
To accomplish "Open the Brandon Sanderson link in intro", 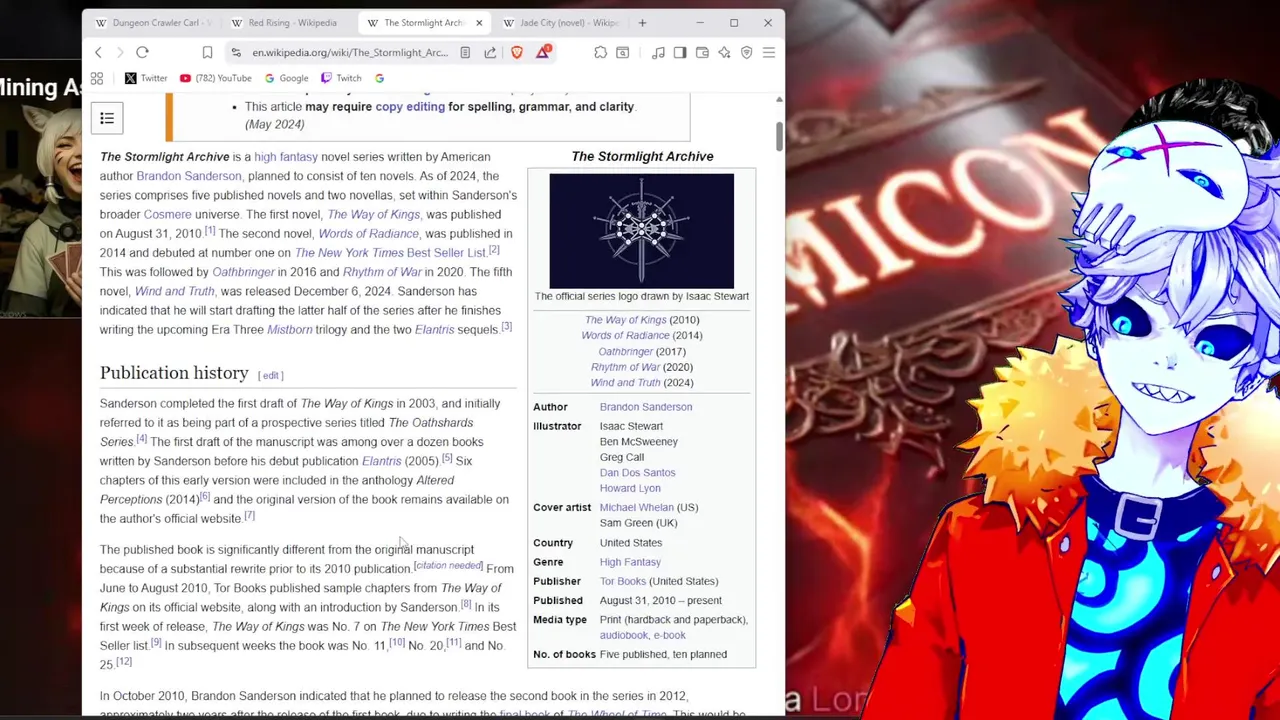I will pyautogui.click(x=188, y=176).
